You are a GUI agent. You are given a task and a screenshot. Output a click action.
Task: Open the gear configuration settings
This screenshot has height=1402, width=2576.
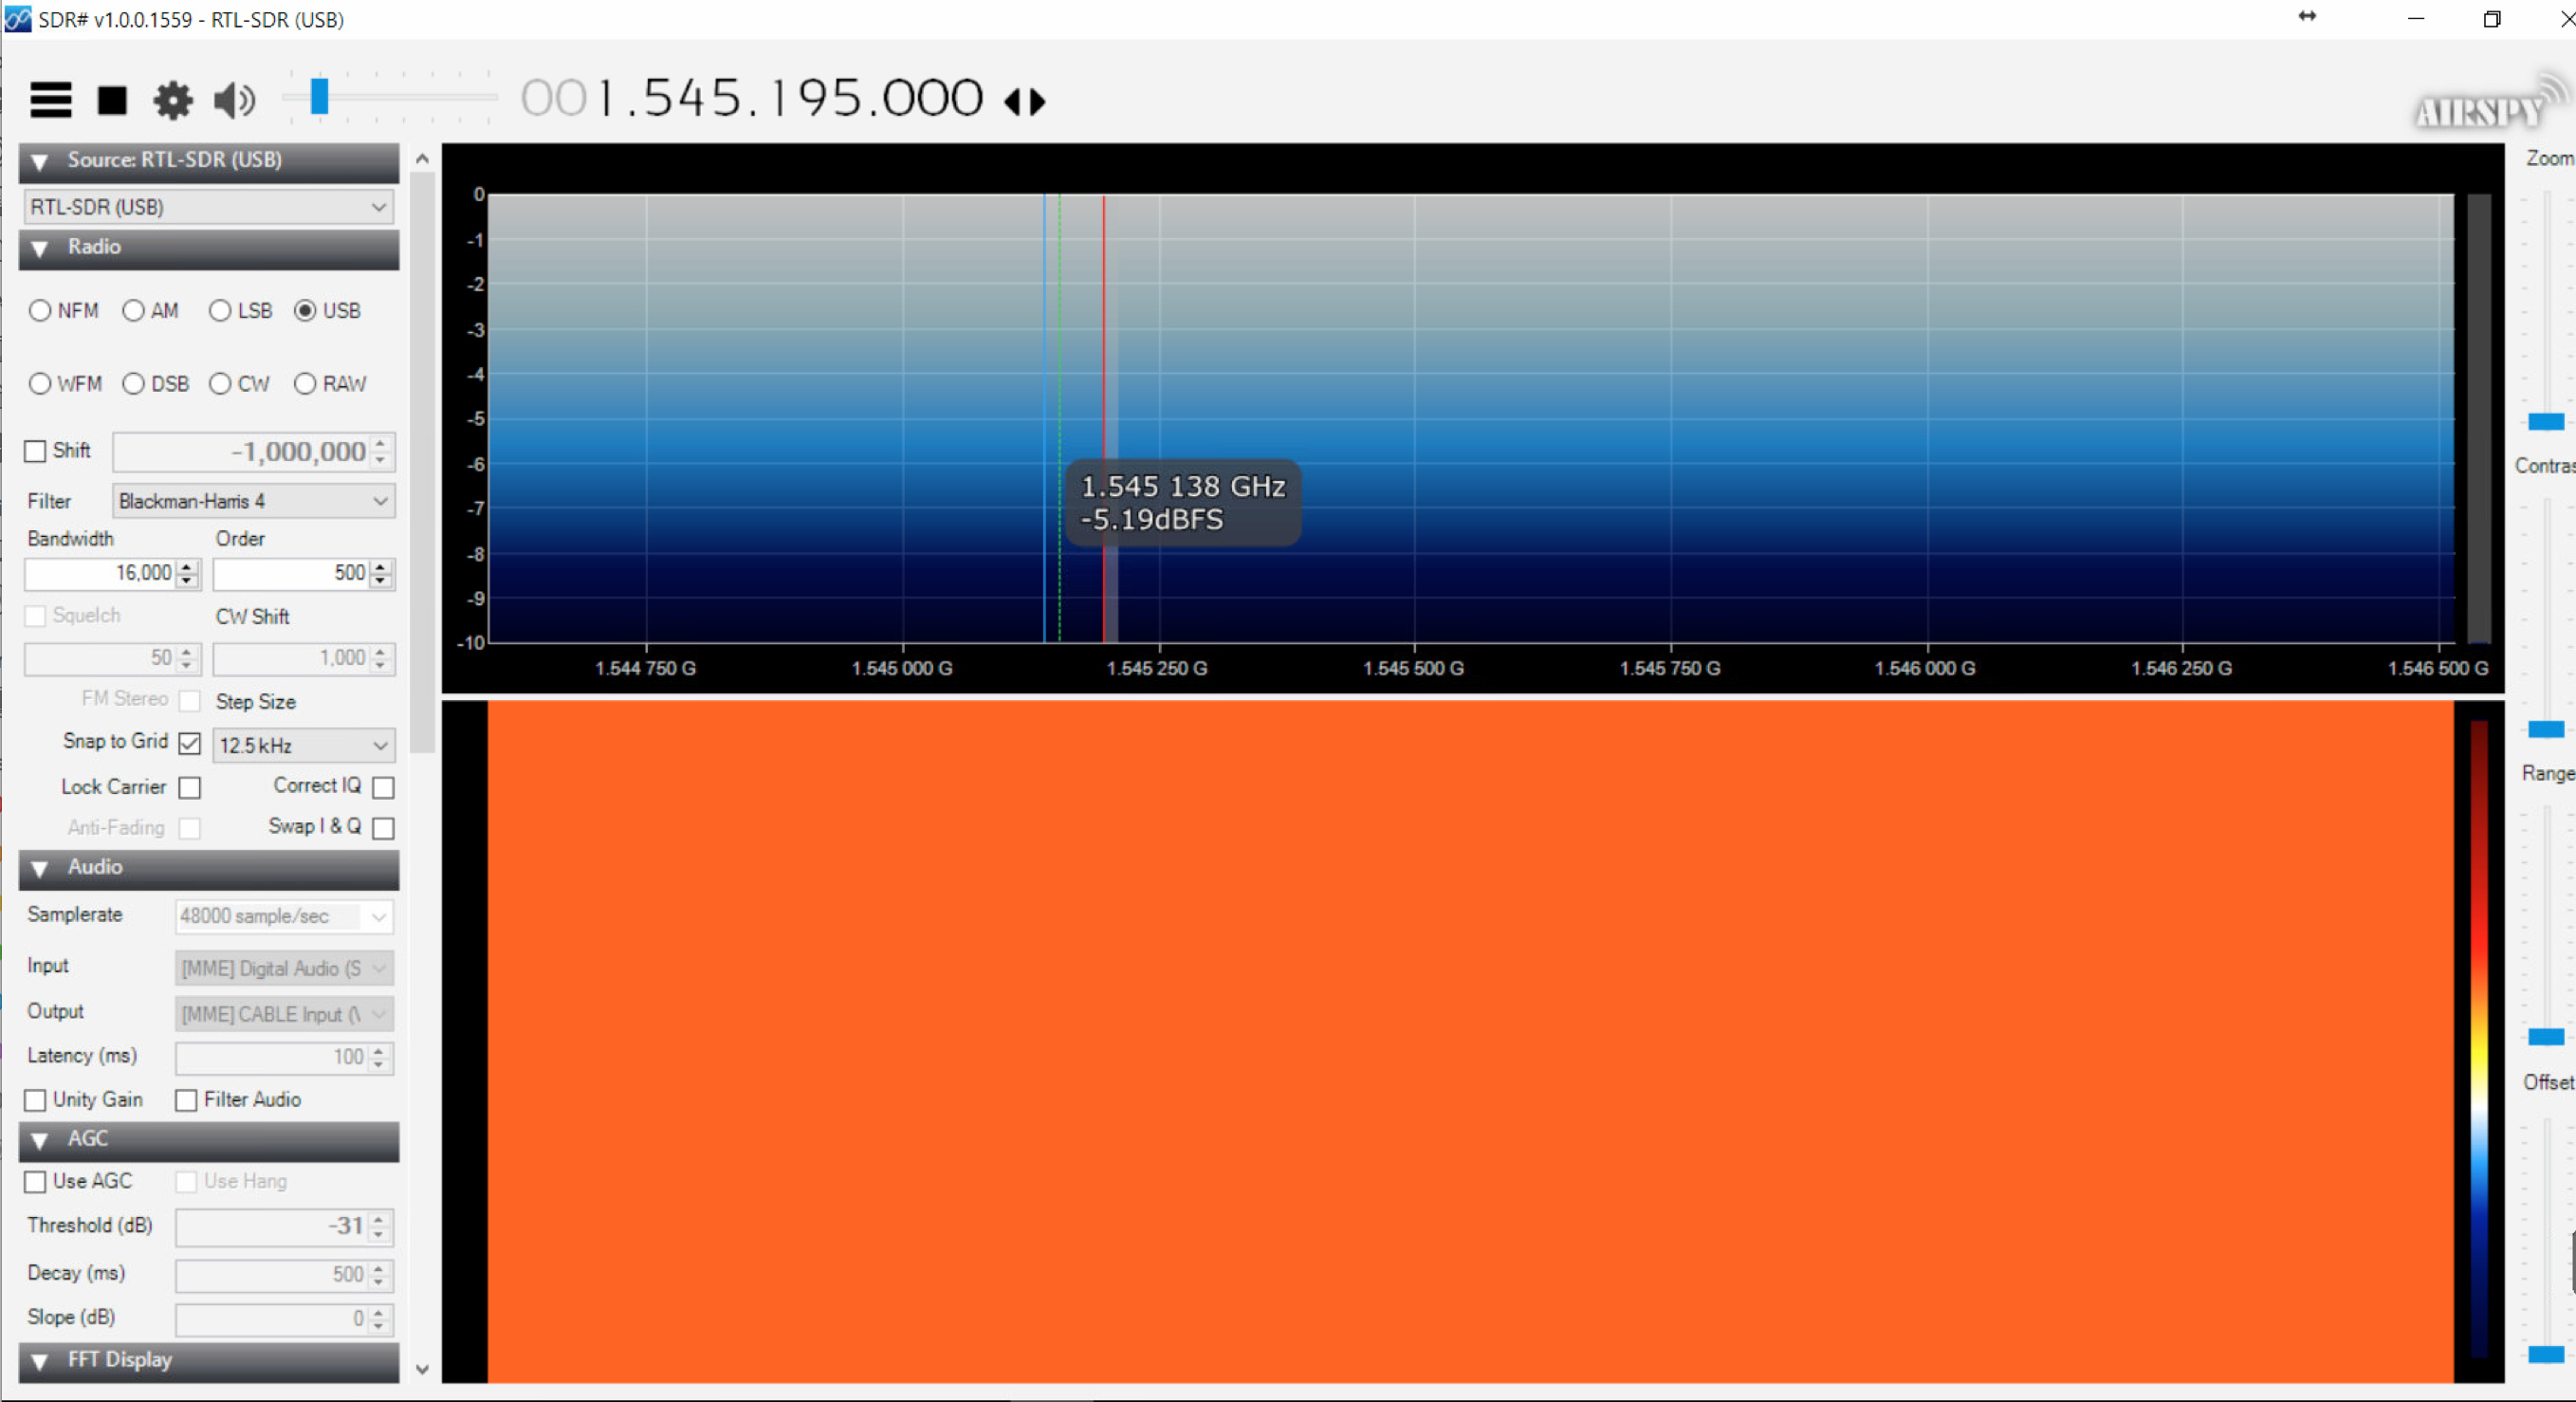pos(173,100)
